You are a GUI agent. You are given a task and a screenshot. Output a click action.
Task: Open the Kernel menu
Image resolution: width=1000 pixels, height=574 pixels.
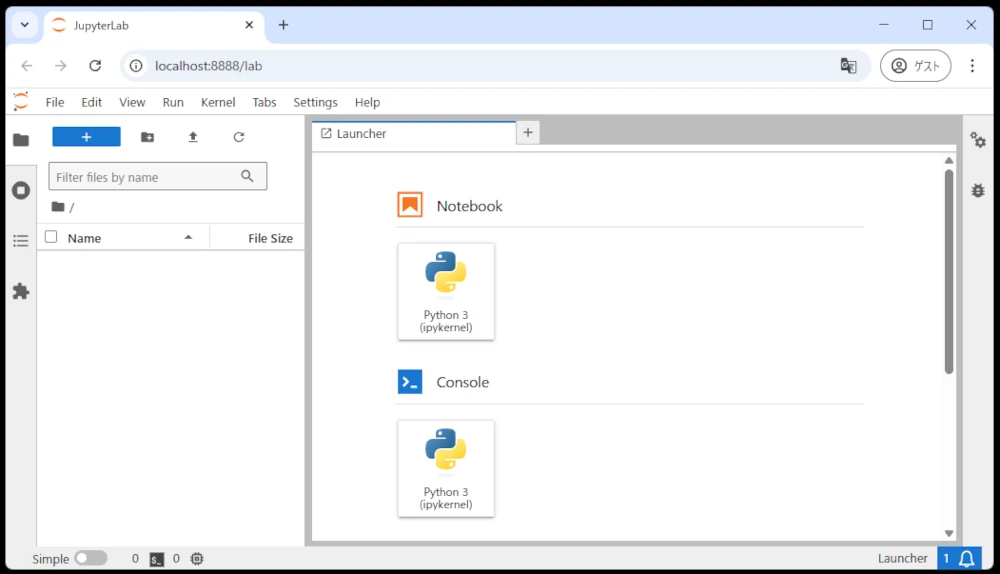coord(218,102)
